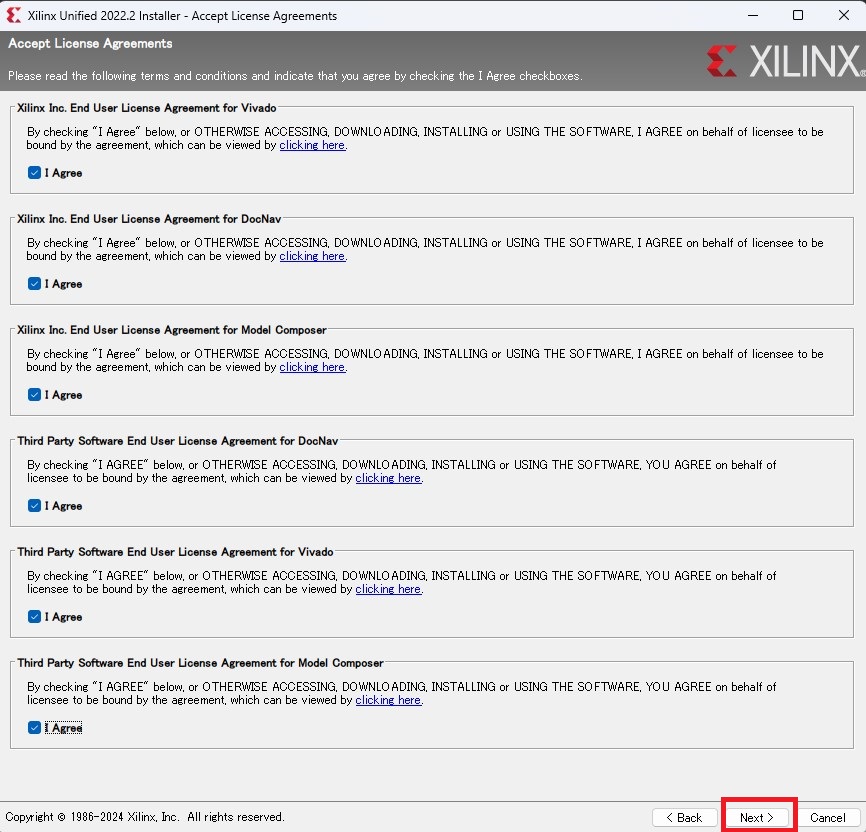Open Model Composer Xilinx EULA clicking here link
This screenshot has width=866, height=832.
click(x=312, y=367)
